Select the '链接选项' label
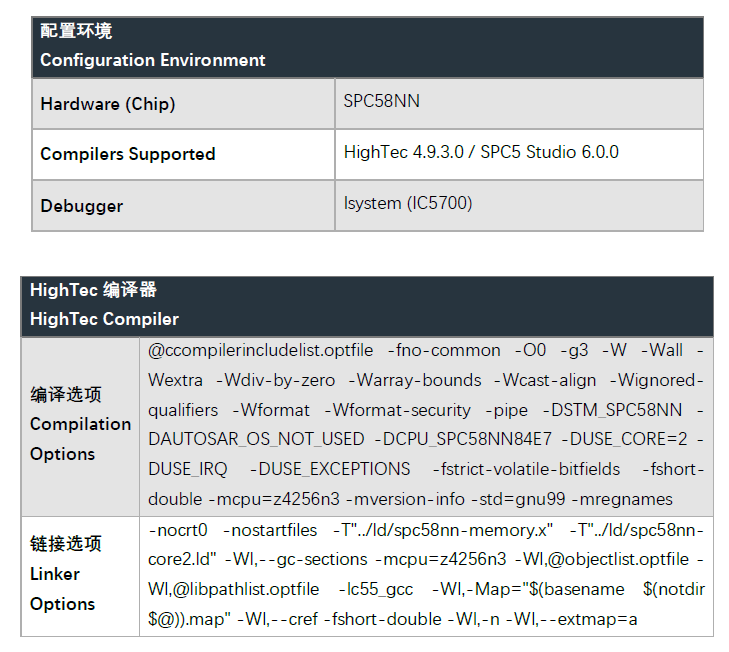Screen dimensions: 729x652 click(66, 544)
